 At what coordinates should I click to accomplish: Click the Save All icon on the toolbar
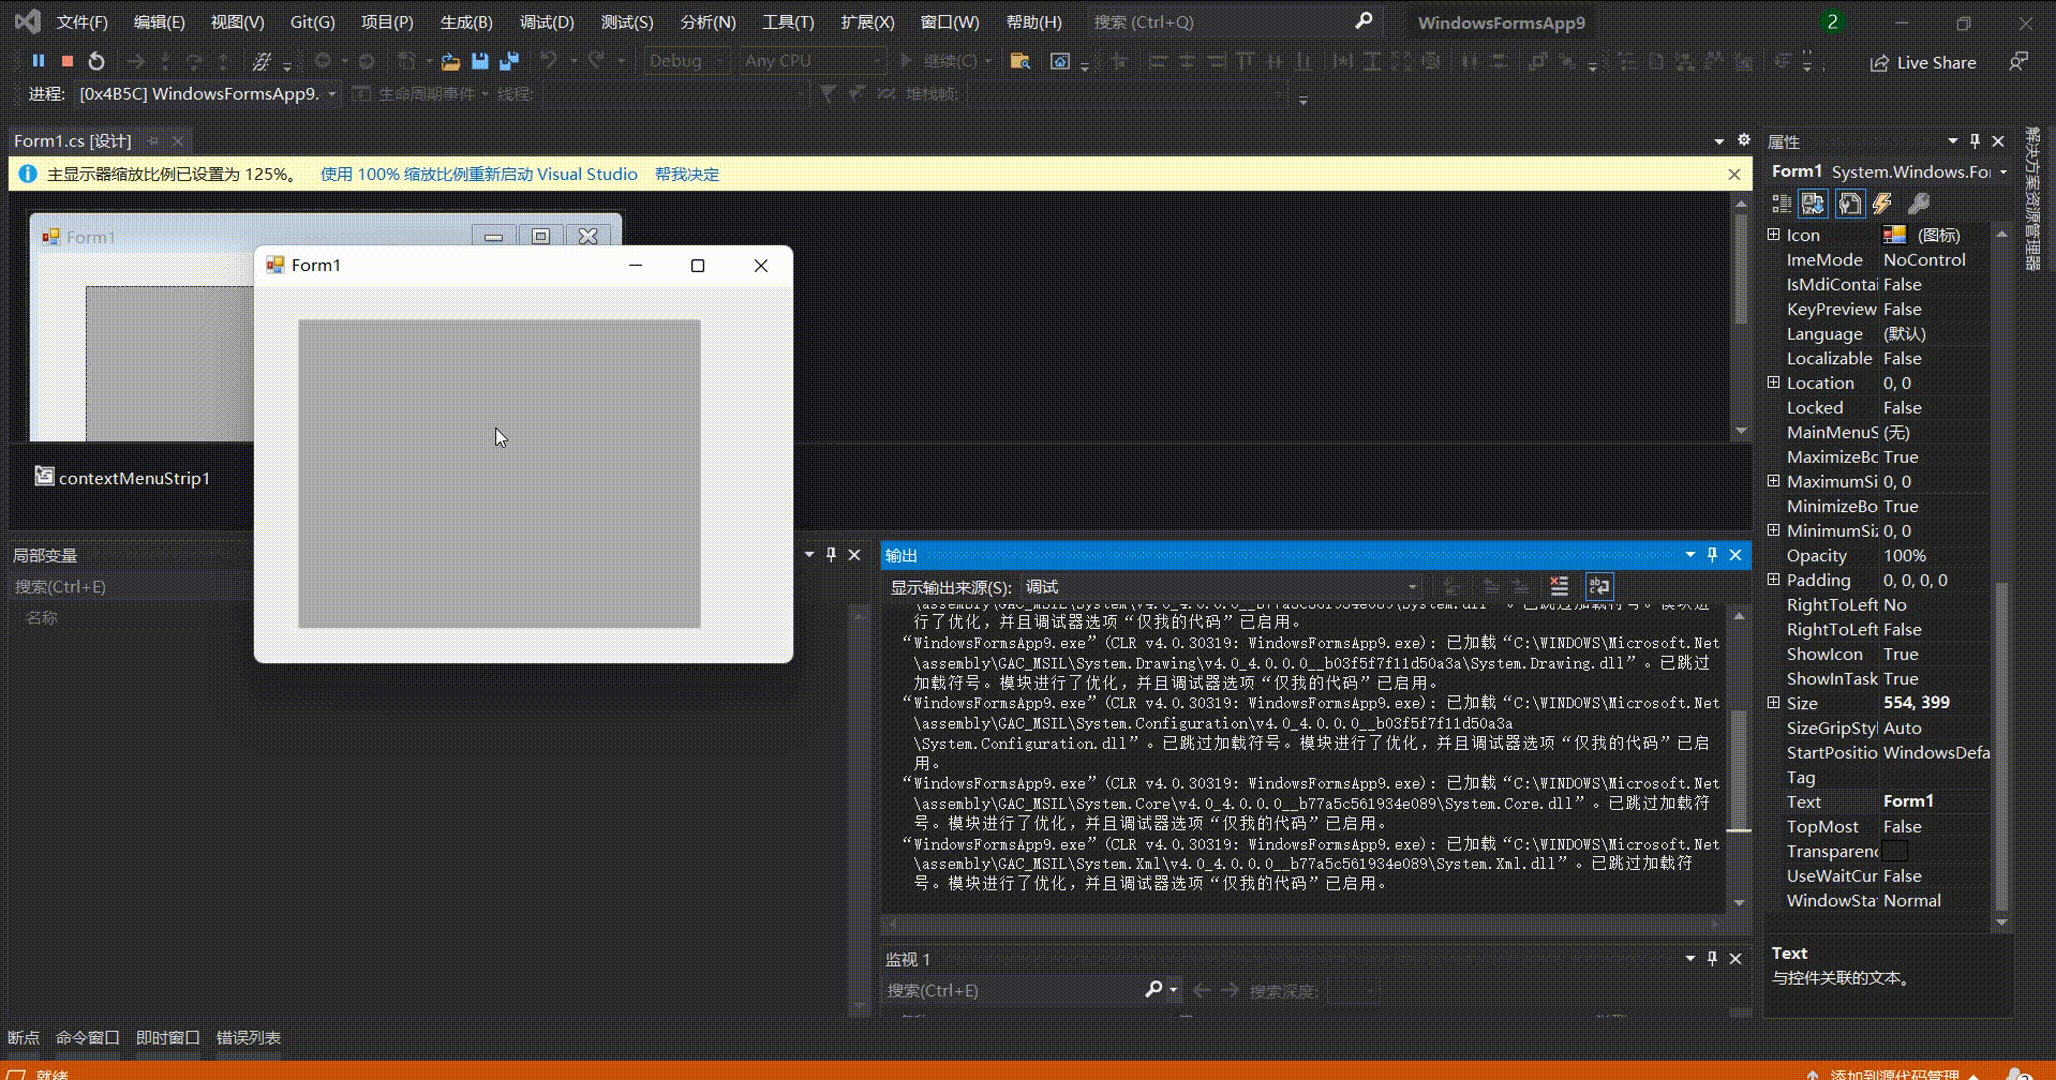[509, 61]
